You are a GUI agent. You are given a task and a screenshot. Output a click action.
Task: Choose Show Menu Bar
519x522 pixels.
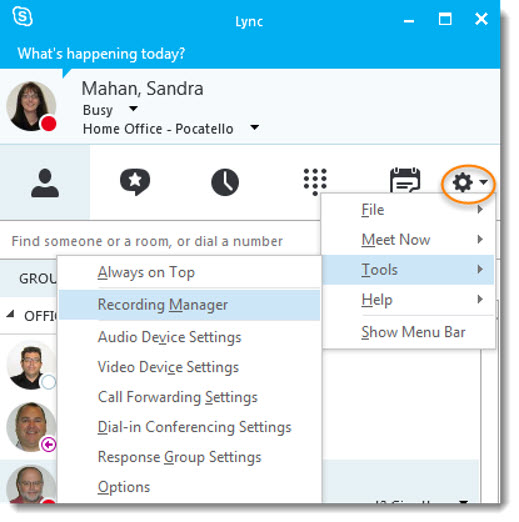[x=408, y=332]
